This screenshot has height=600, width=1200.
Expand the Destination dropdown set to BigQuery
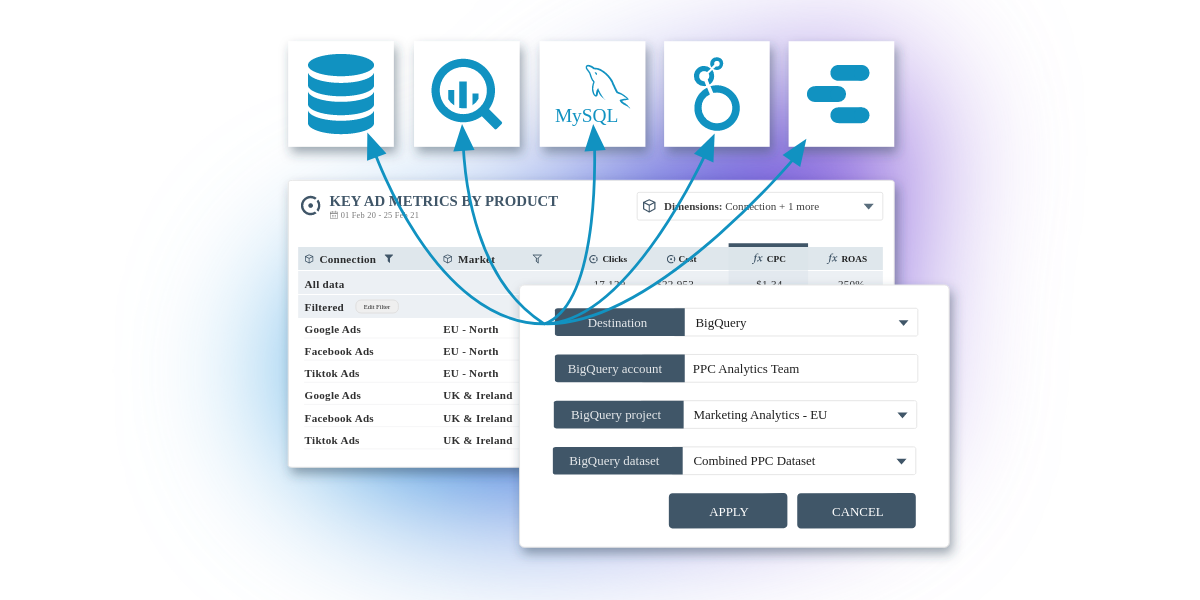click(801, 322)
